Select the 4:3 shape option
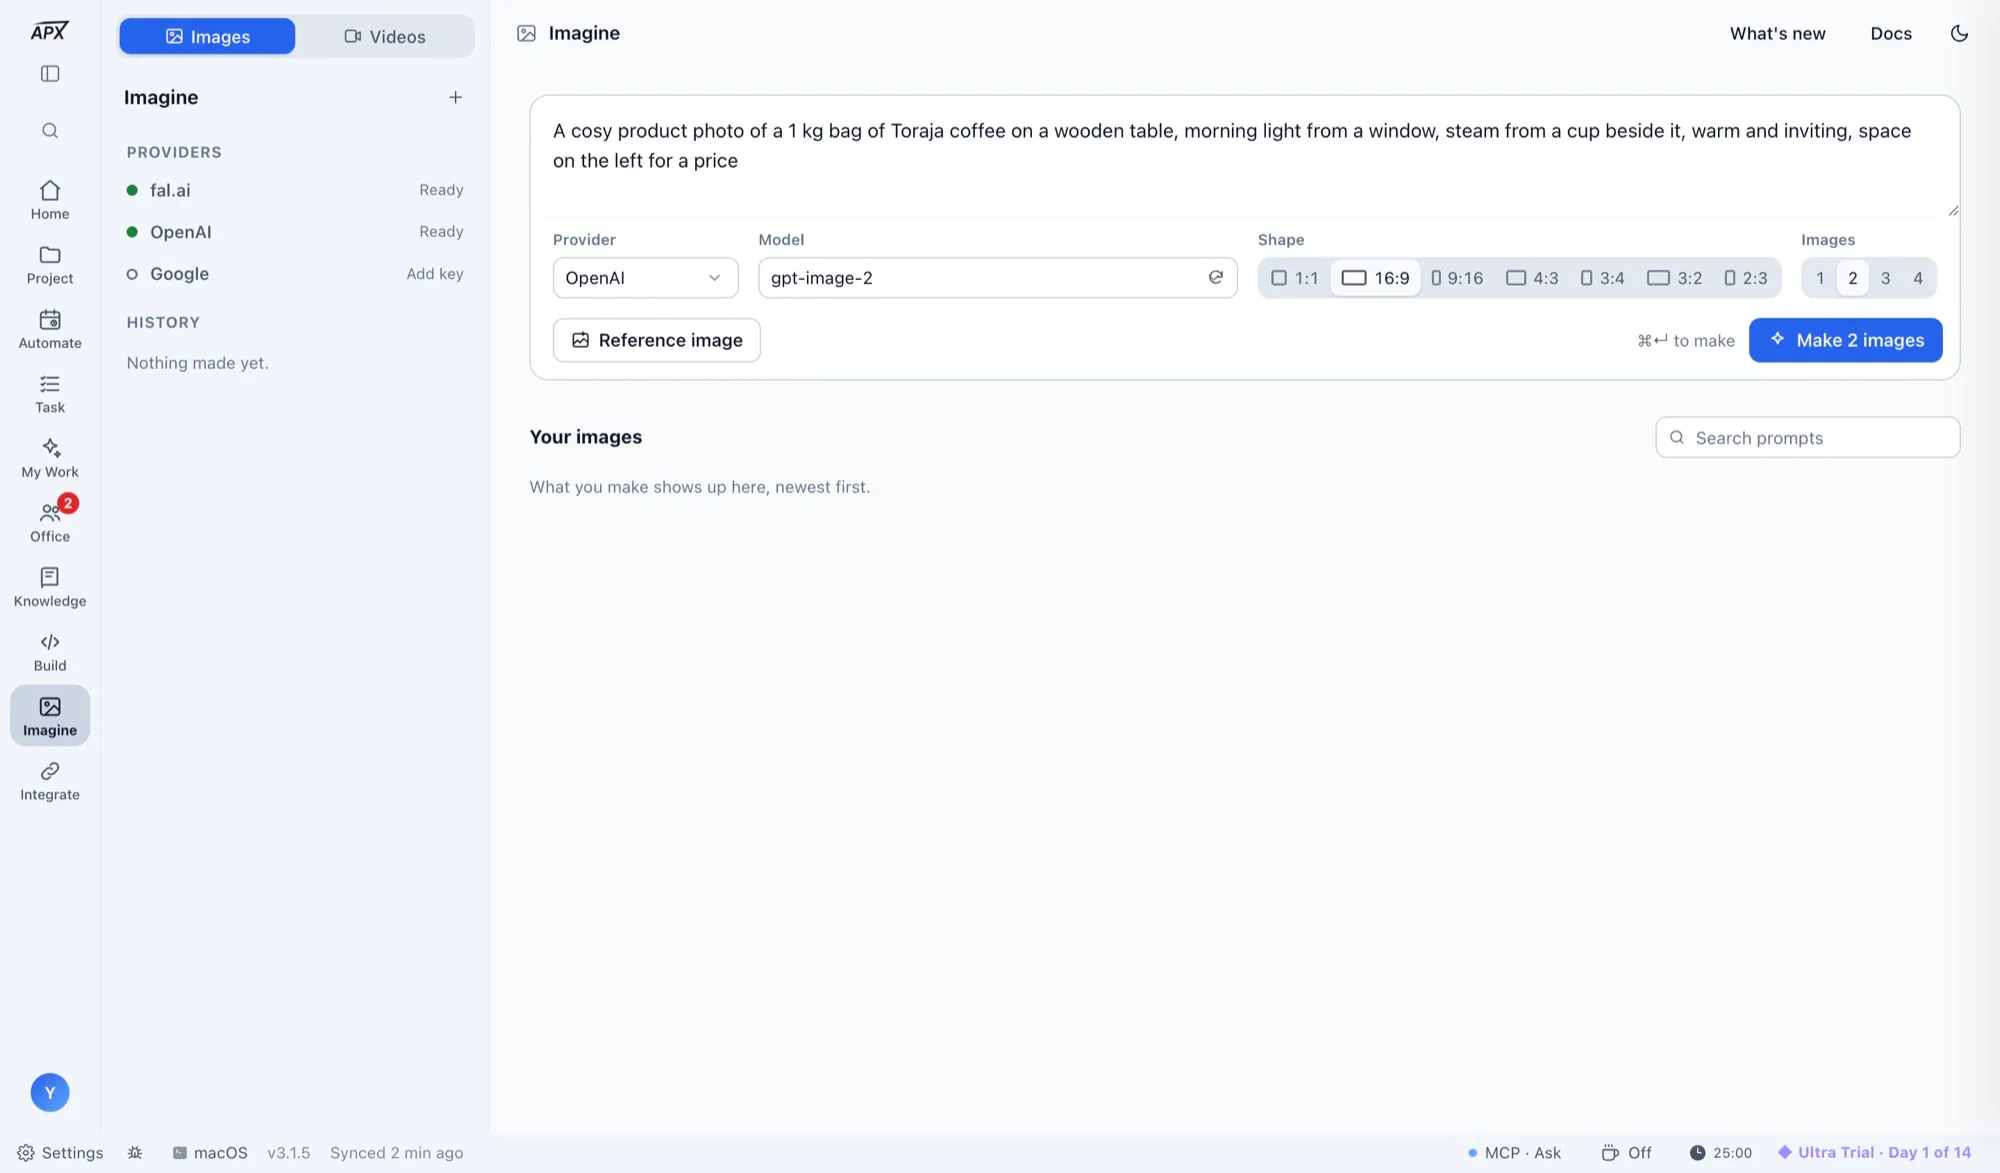Viewport: 2000px width, 1173px height. pos(1532,278)
